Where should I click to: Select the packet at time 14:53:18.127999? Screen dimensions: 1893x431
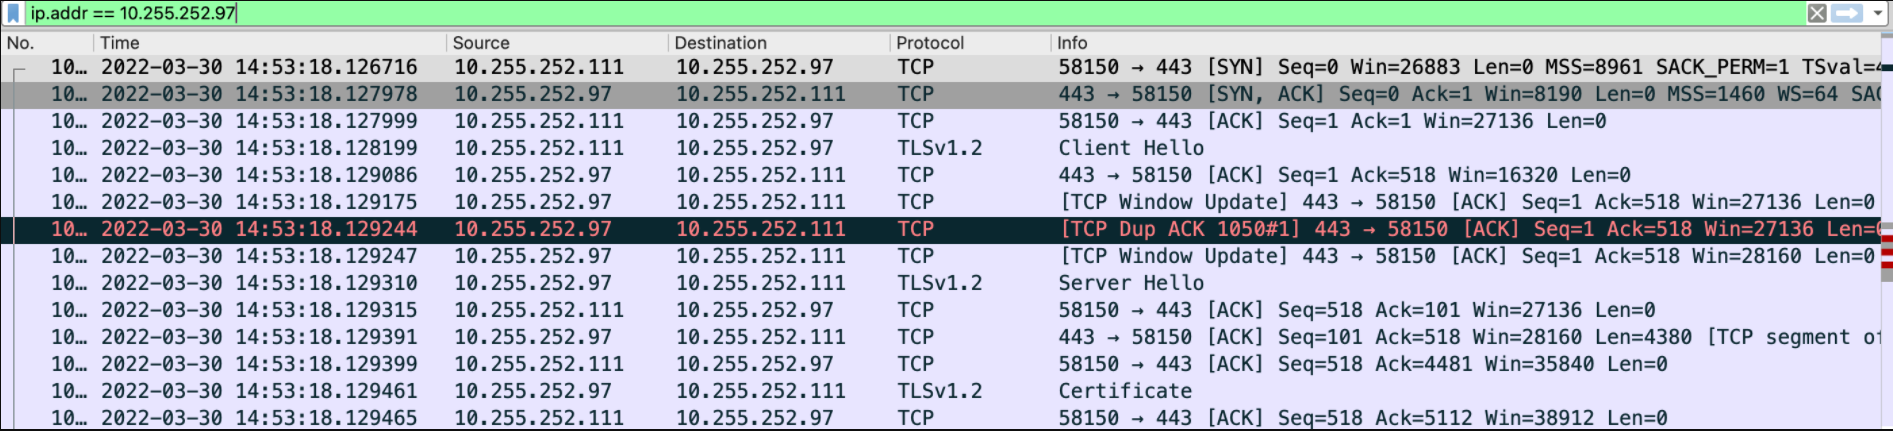(x=940, y=121)
